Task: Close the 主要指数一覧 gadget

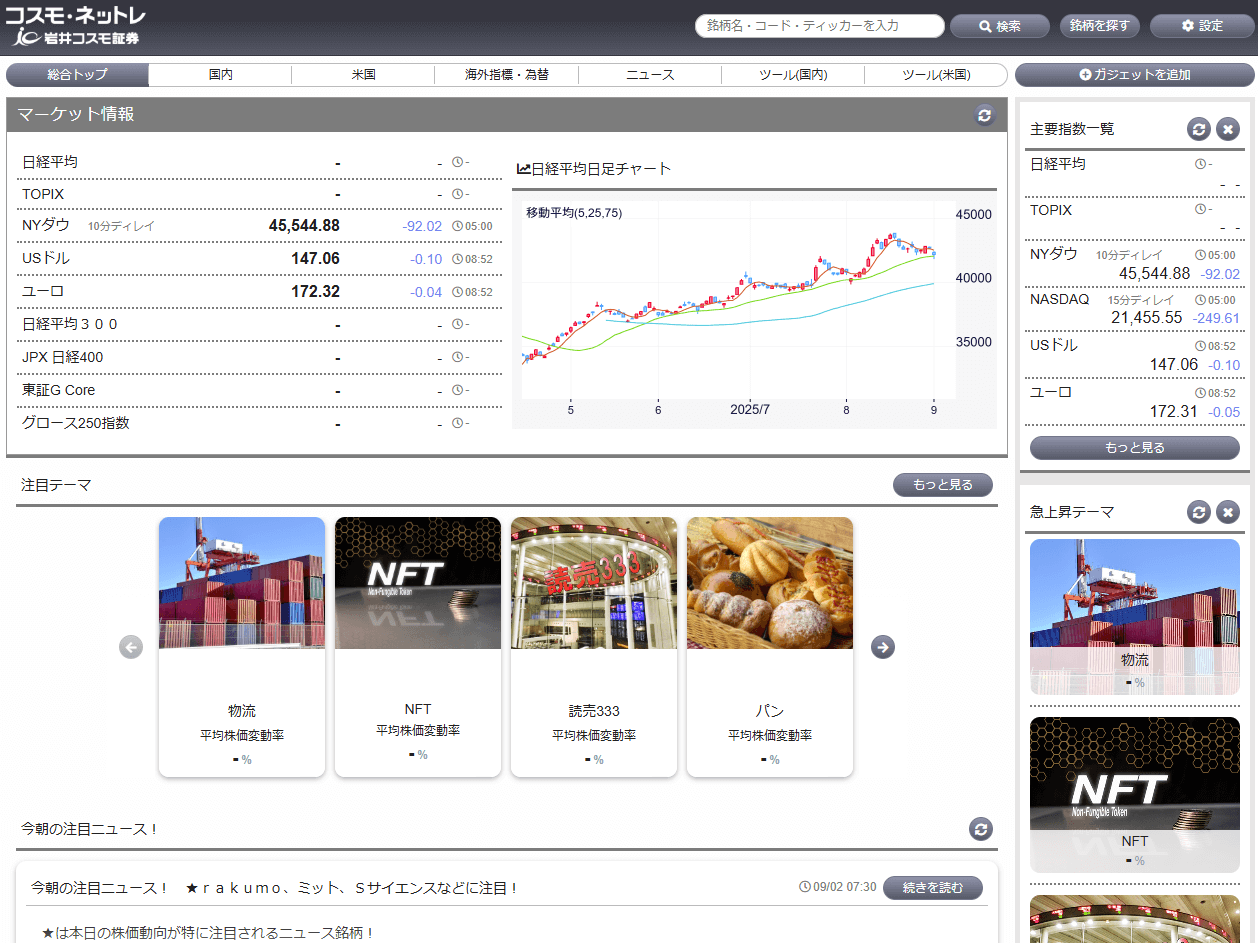Action: pyautogui.click(x=1227, y=129)
